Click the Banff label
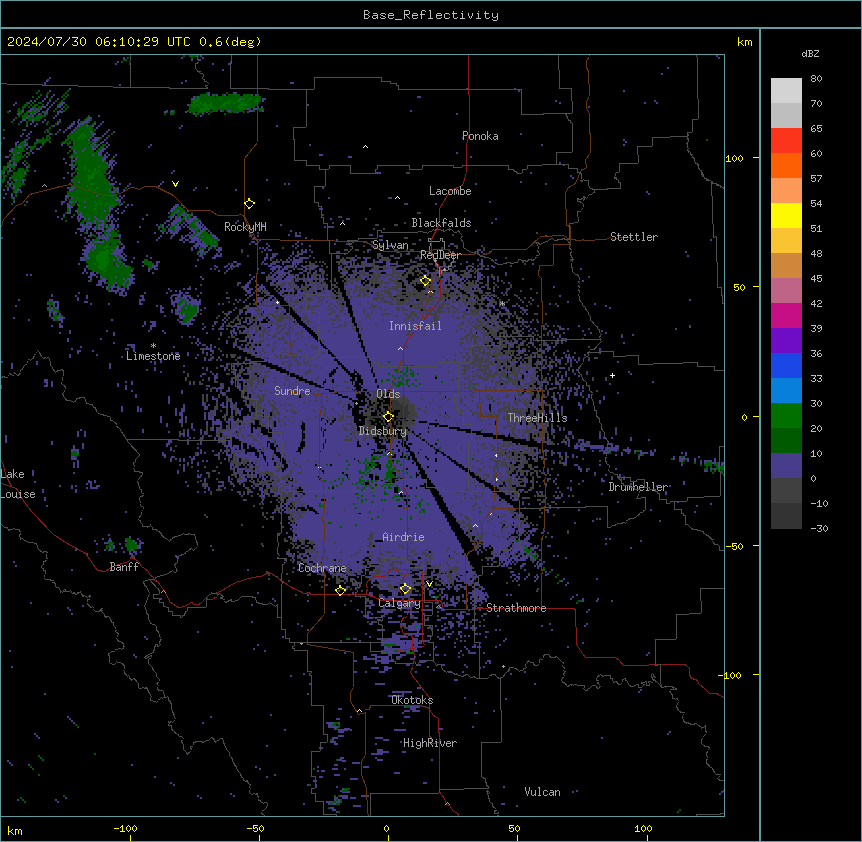862x842 pixels. click(124, 567)
